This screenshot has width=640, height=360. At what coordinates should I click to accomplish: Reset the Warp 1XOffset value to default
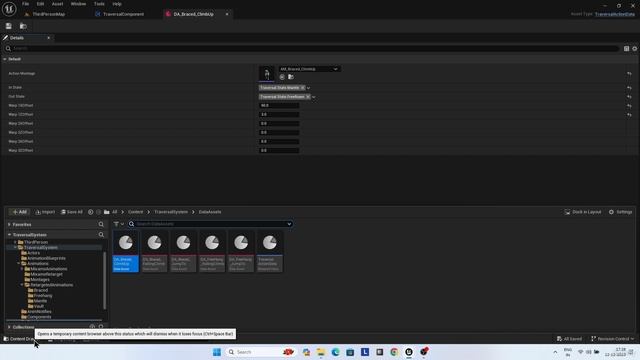point(629,106)
